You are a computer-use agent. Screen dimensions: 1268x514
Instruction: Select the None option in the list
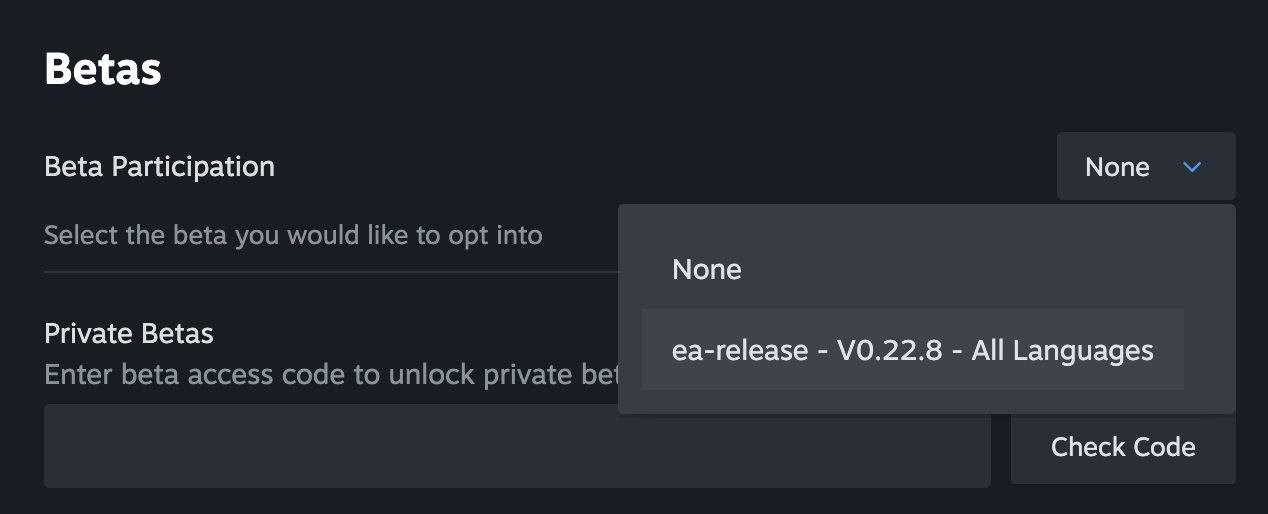[707, 269]
